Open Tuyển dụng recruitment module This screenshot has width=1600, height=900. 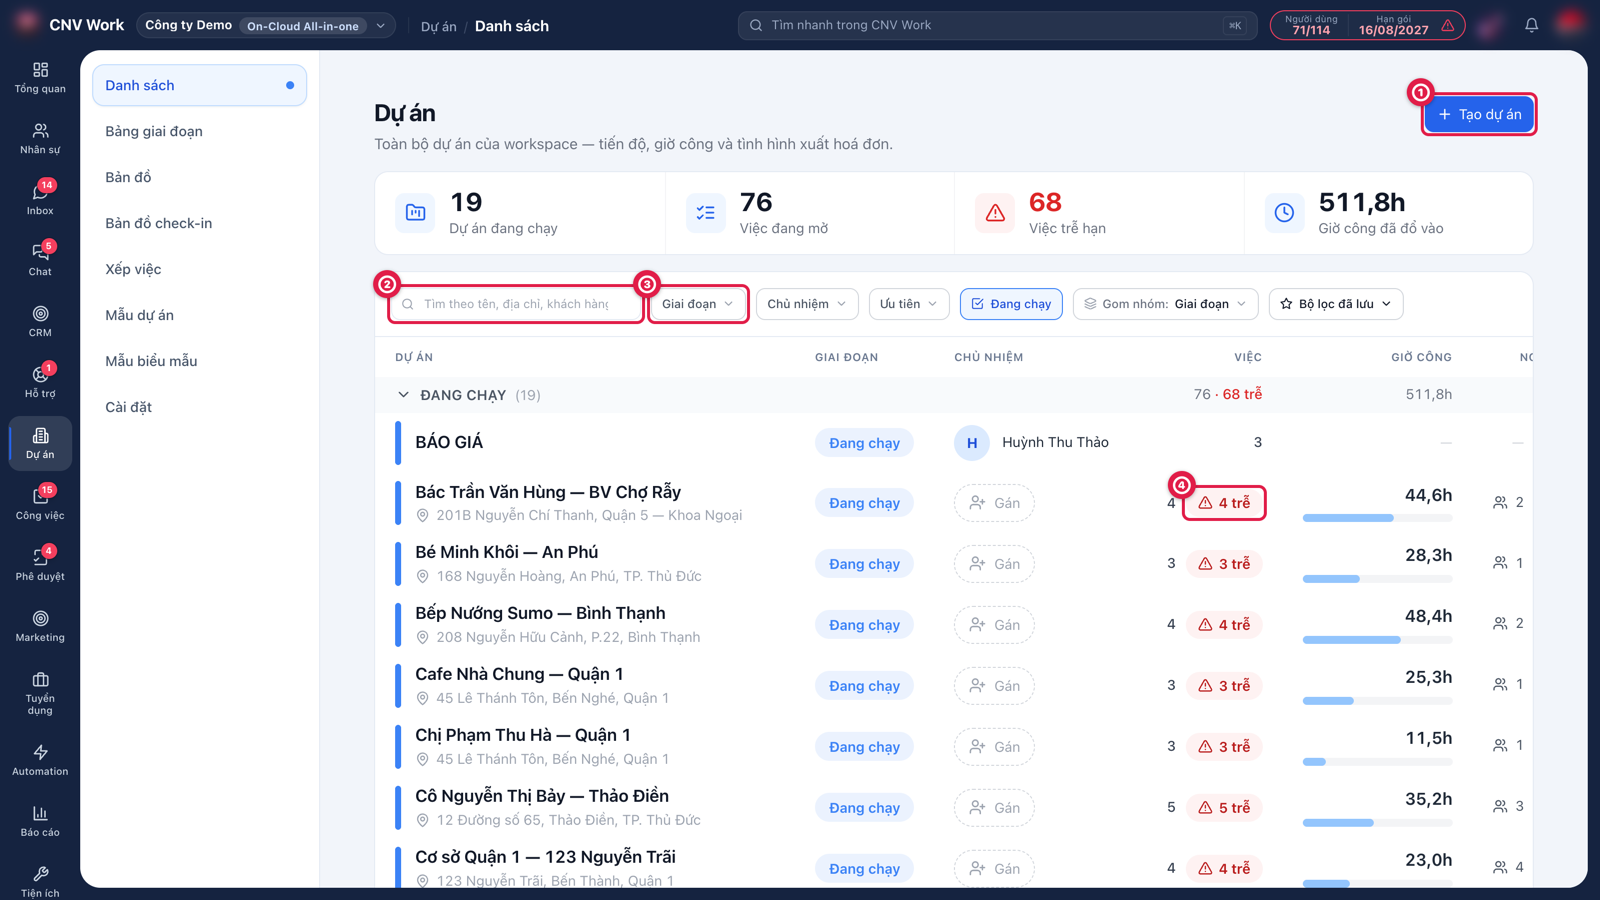point(40,694)
